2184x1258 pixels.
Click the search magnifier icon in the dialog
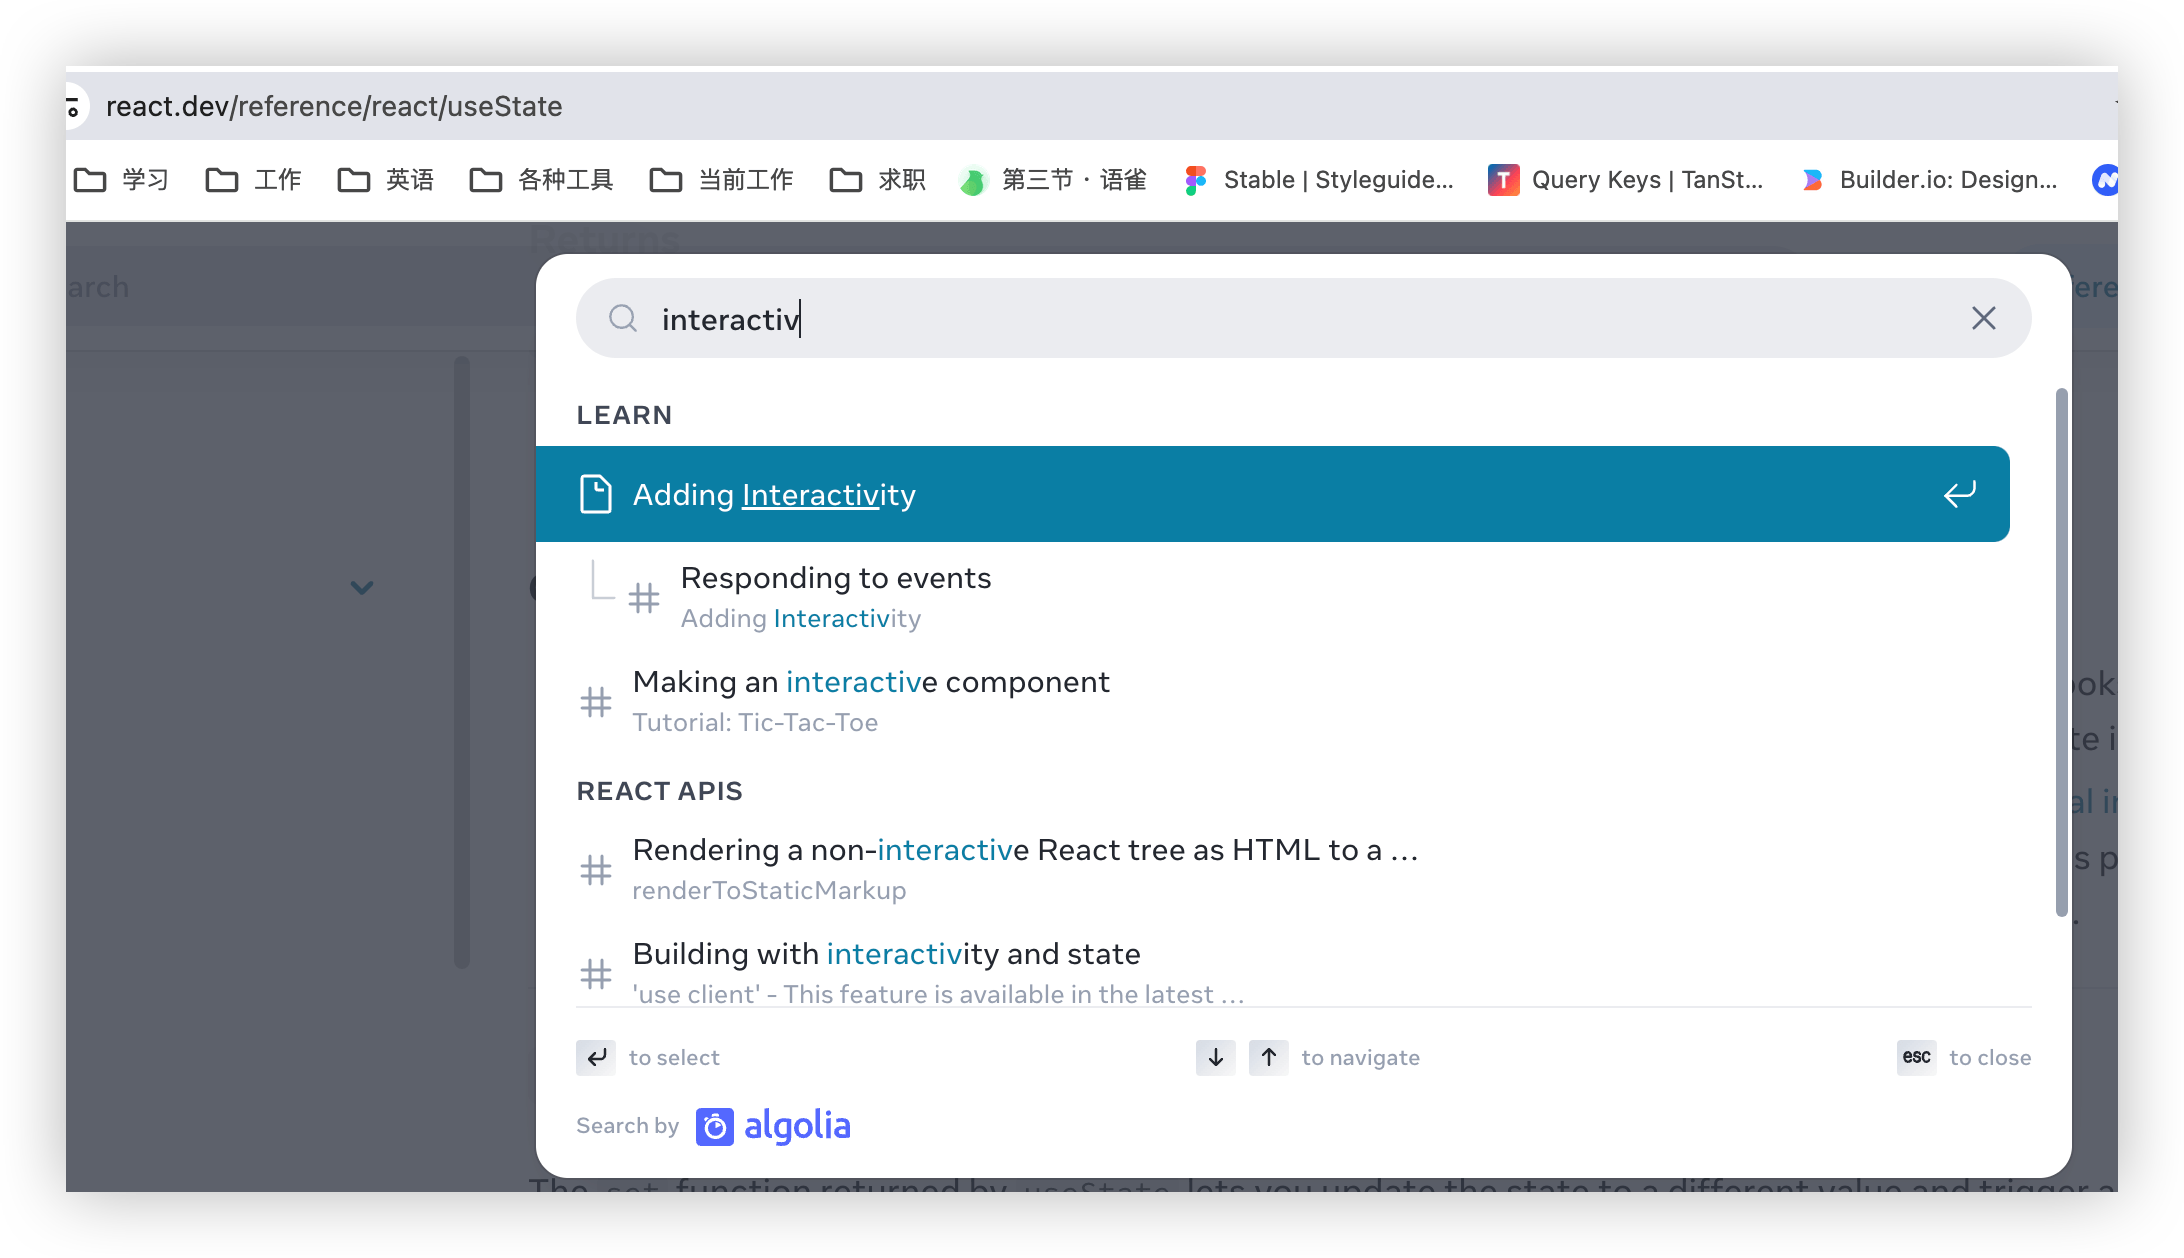[x=622, y=318]
